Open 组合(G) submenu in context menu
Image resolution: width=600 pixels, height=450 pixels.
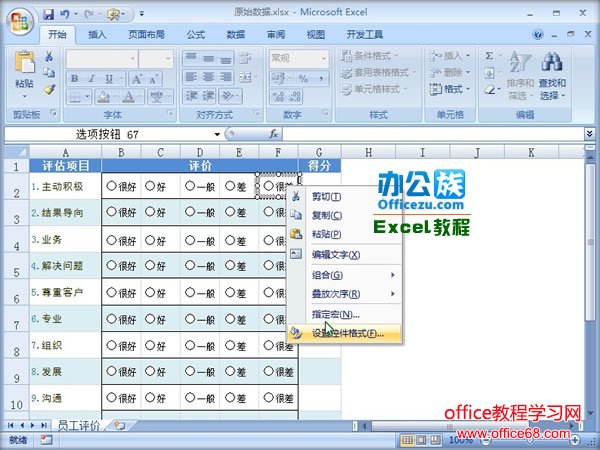(344, 275)
